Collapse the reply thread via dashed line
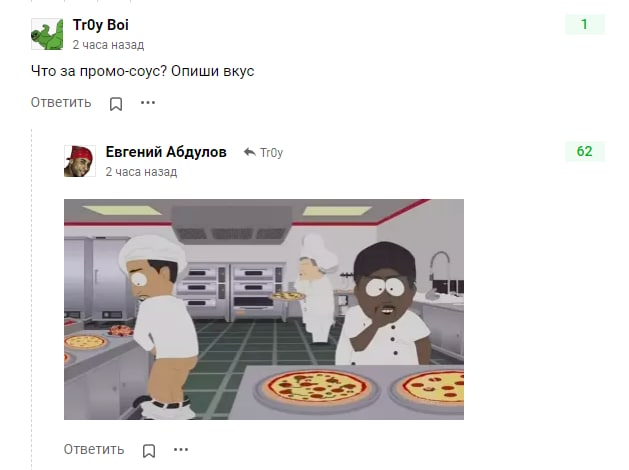The image size is (629, 470). 32,299
